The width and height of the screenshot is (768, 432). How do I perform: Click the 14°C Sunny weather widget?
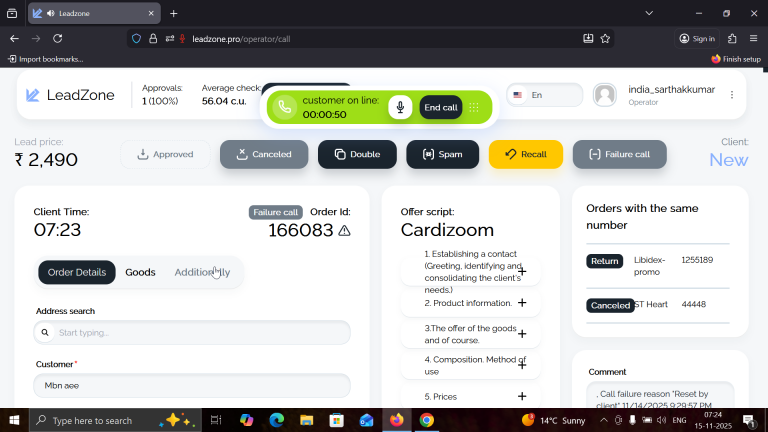[x=553, y=420]
